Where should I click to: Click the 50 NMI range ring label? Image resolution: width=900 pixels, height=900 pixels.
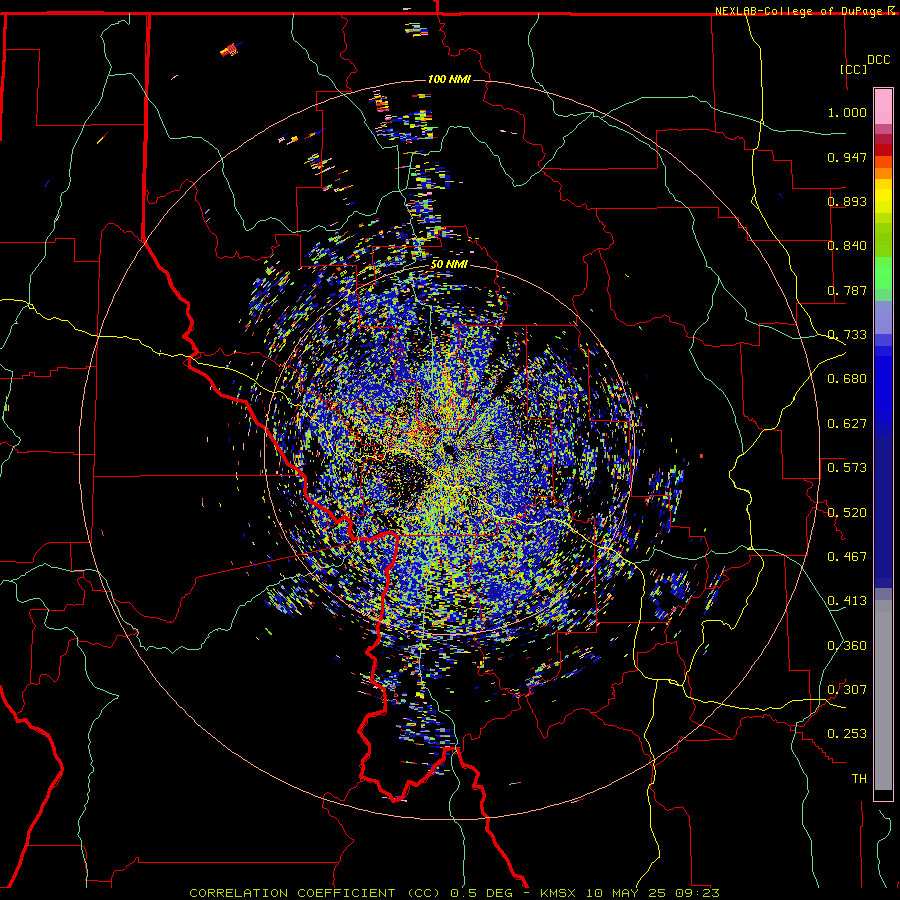(449, 264)
